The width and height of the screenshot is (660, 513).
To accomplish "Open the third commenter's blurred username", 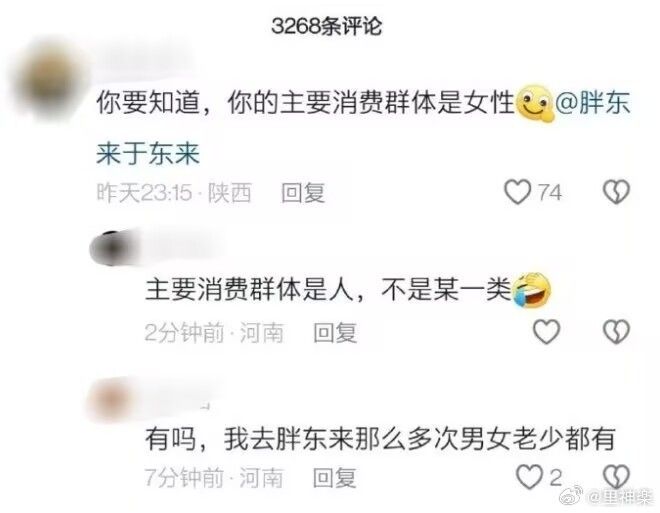I will click(x=179, y=393).
